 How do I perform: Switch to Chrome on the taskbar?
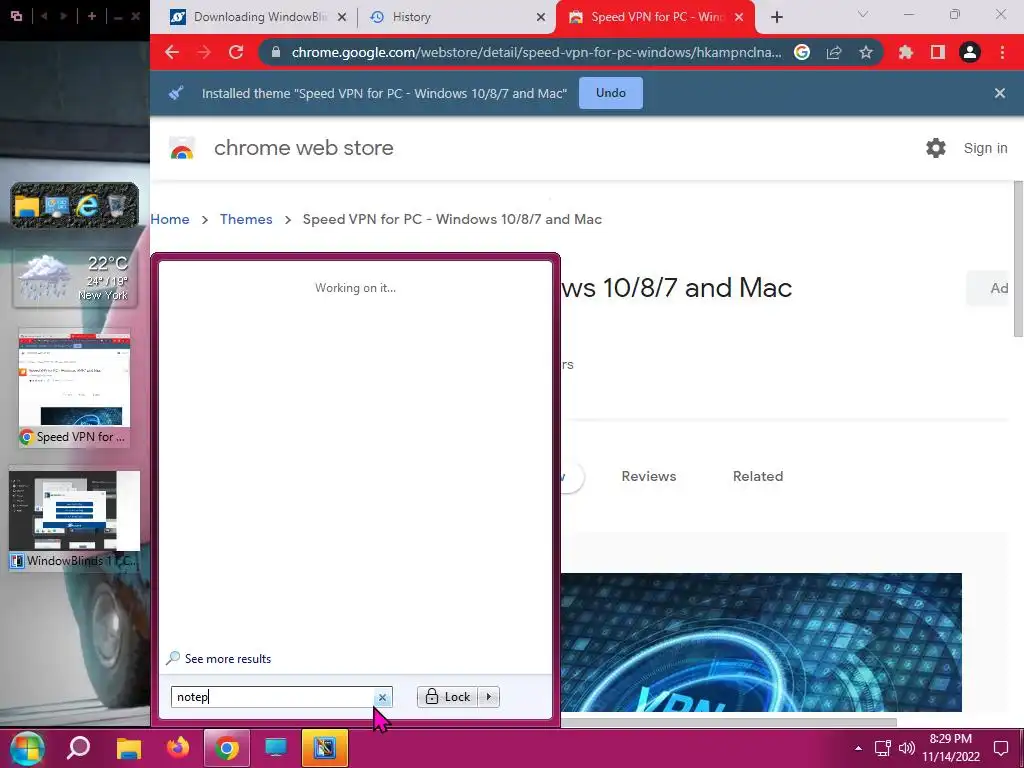coord(227,748)
